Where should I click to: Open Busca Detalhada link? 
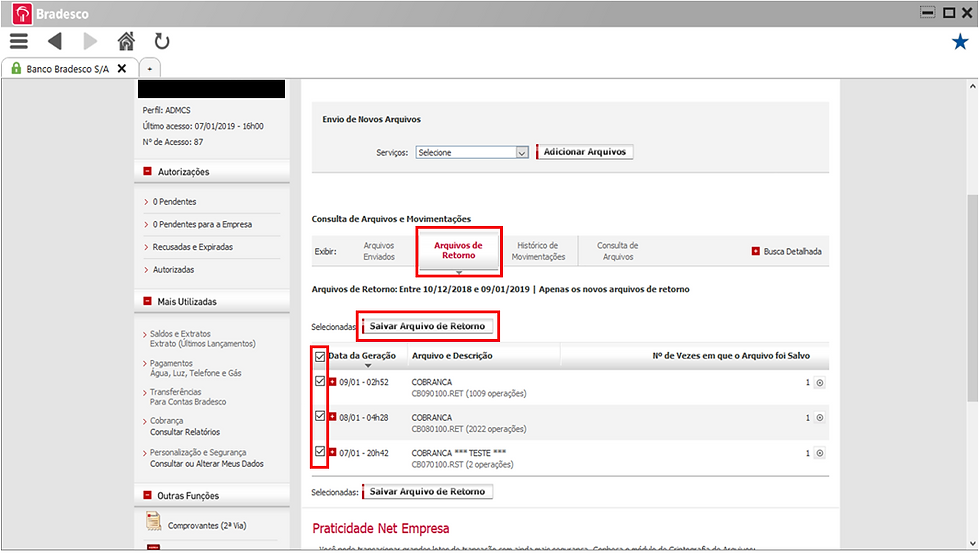click(792, 251)
